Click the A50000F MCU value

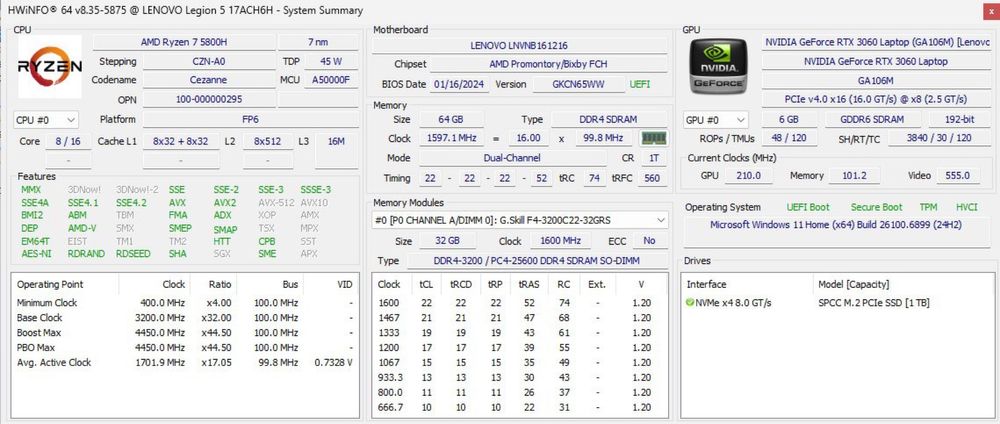click(331, 80)
